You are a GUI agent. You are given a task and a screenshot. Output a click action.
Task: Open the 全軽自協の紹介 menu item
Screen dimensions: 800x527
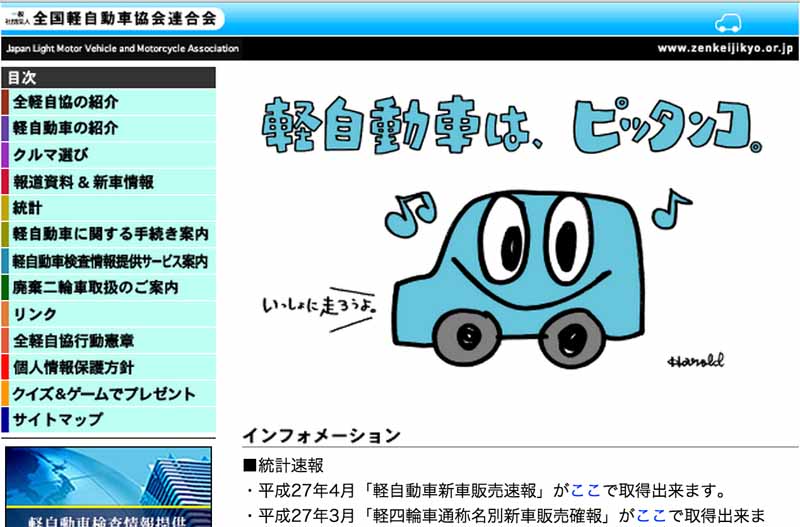click(109, 102)
